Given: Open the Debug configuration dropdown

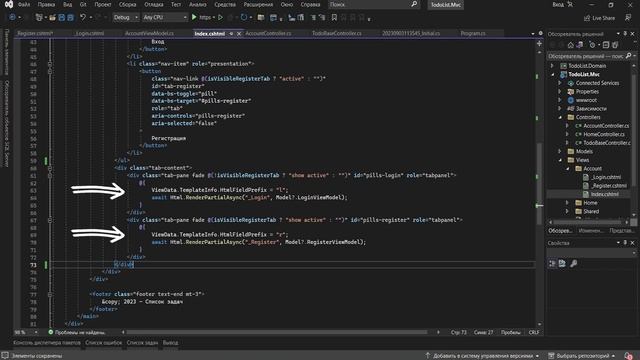Looking at the screenshot, I should (126, 18).
